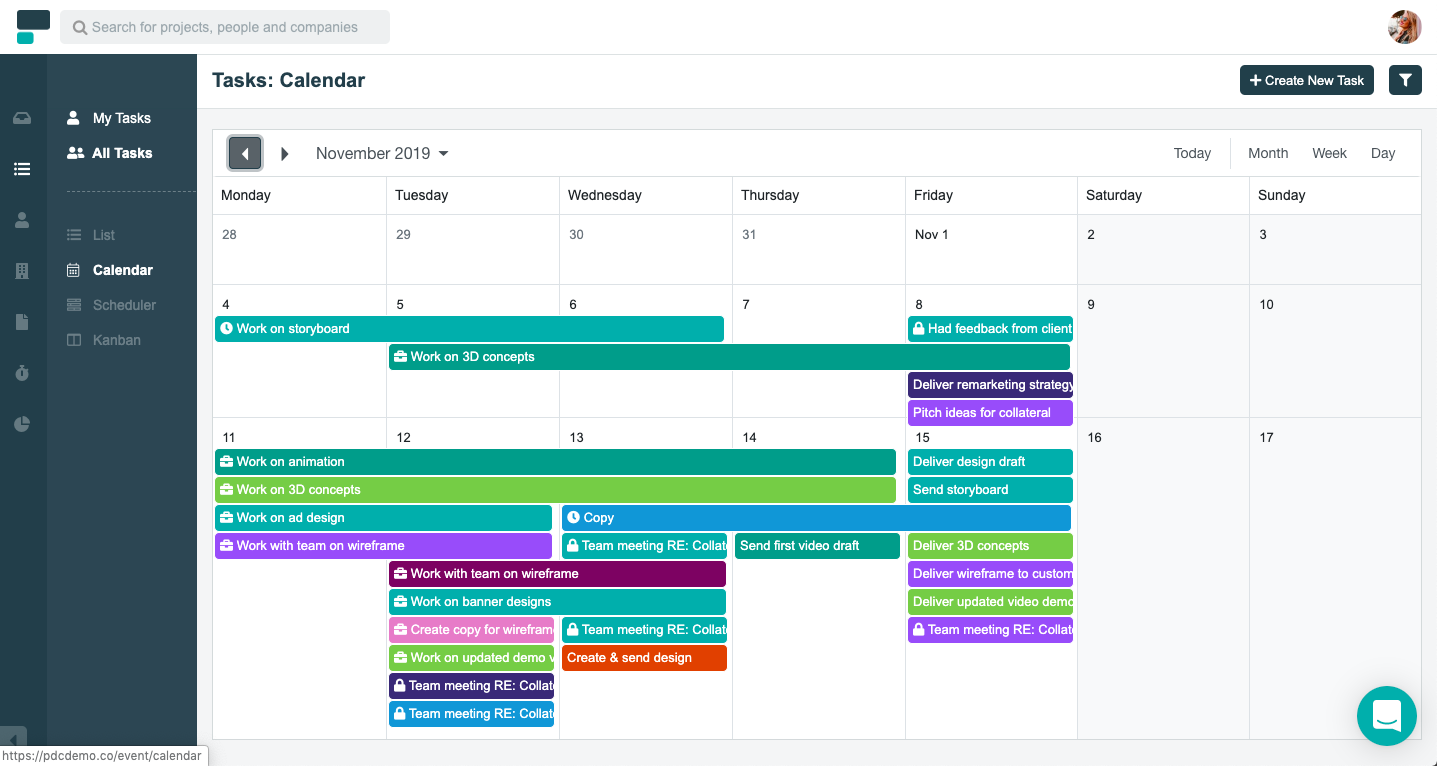Viewport: 1437px width, 766px height.
Task: Click the date number 16
Action: tap(1094, 438)
